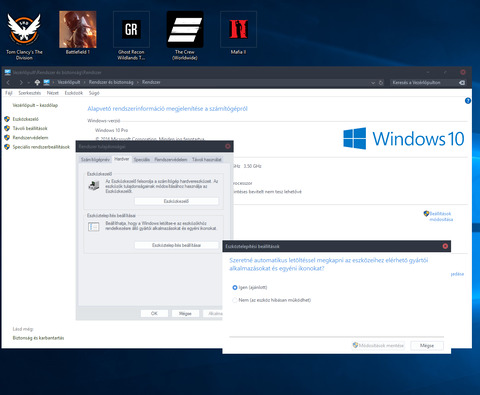Click Rendszer és biztonság breadcrumb segment
Viewport: 480px width, 395px height.
click(111, 82)
